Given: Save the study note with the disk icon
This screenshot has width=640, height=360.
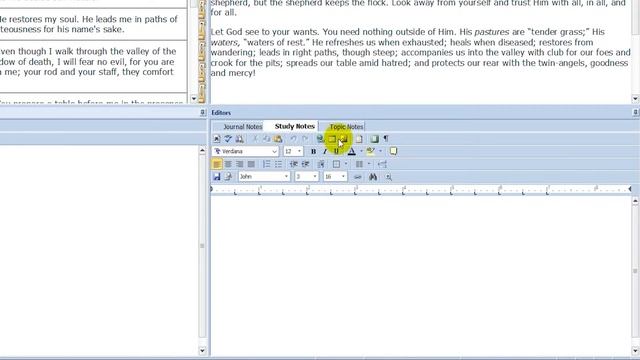Looking at the screenshot, I should tap(217, 177).
